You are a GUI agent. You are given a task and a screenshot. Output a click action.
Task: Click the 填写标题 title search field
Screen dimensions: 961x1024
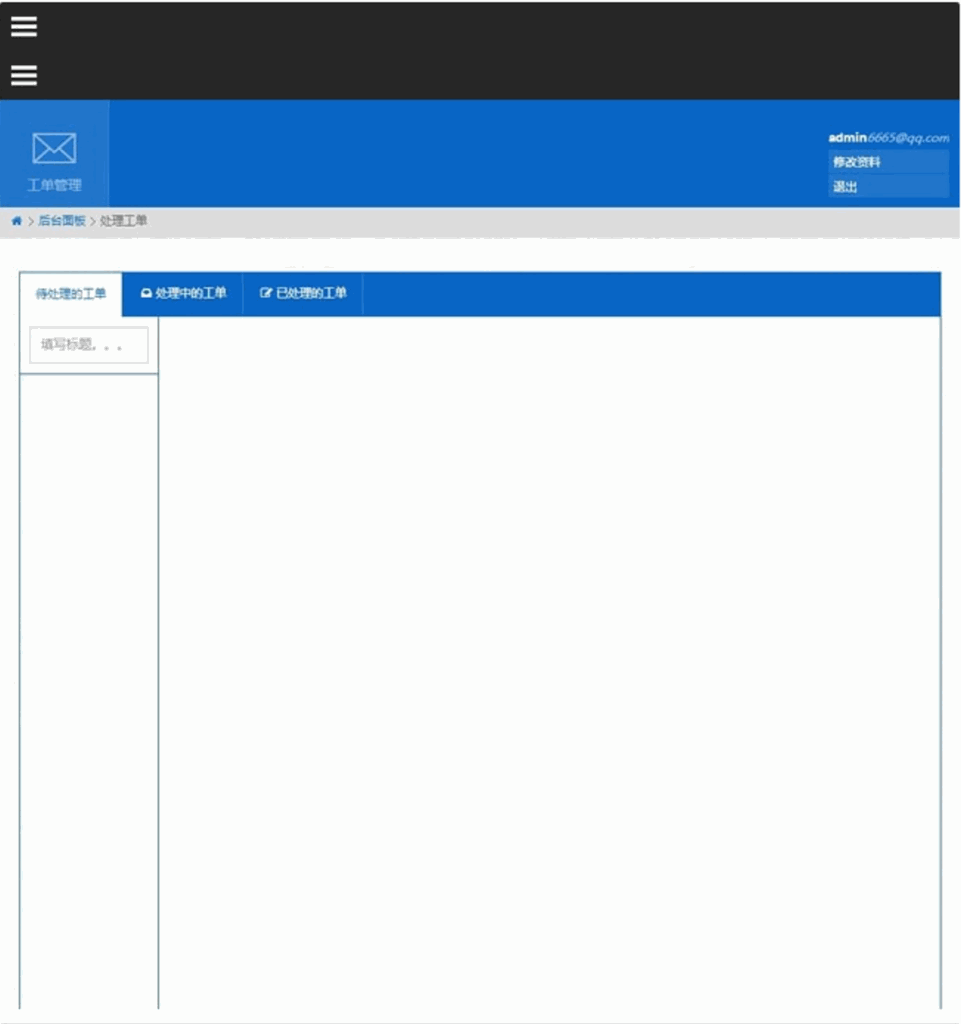point(88,344)
